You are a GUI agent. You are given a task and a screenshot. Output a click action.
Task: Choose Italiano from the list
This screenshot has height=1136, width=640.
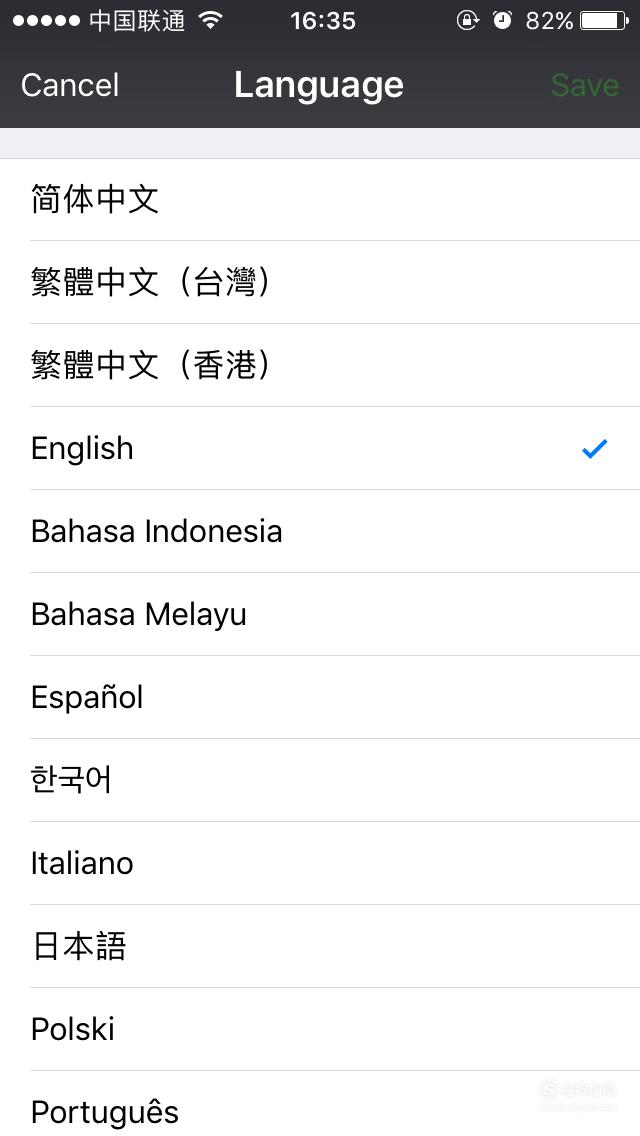[320, 863]
